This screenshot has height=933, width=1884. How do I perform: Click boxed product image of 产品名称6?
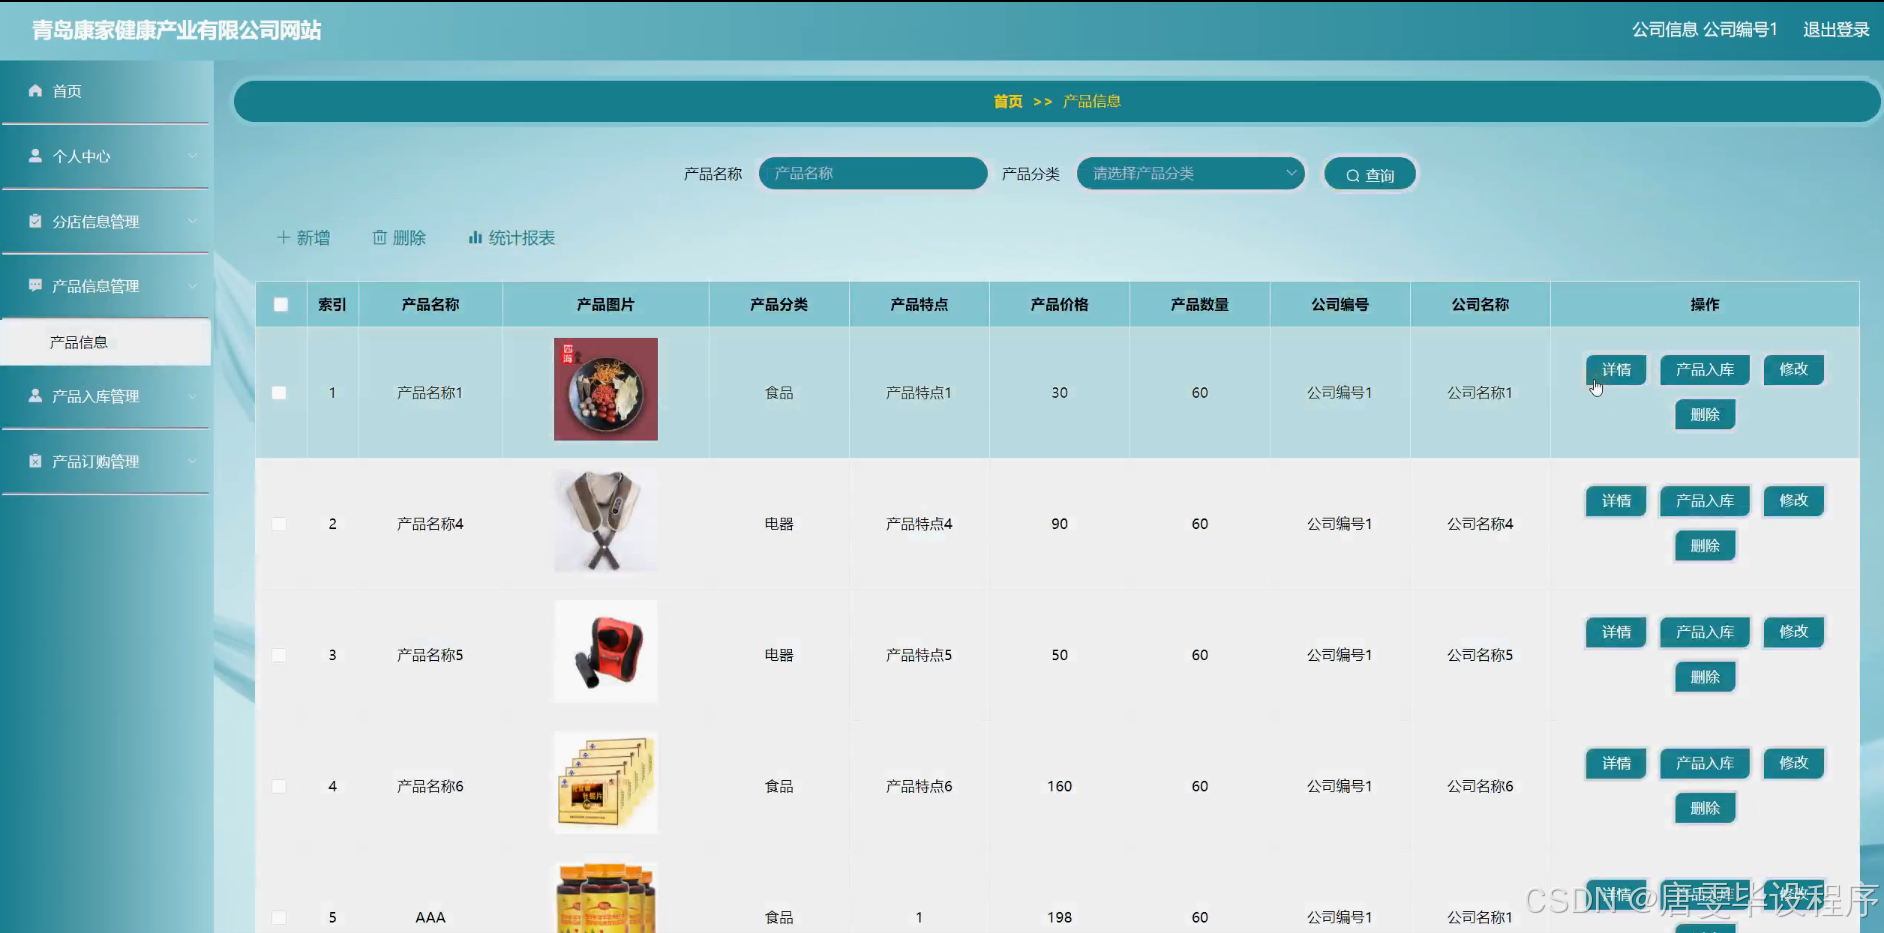pos(606,782)
